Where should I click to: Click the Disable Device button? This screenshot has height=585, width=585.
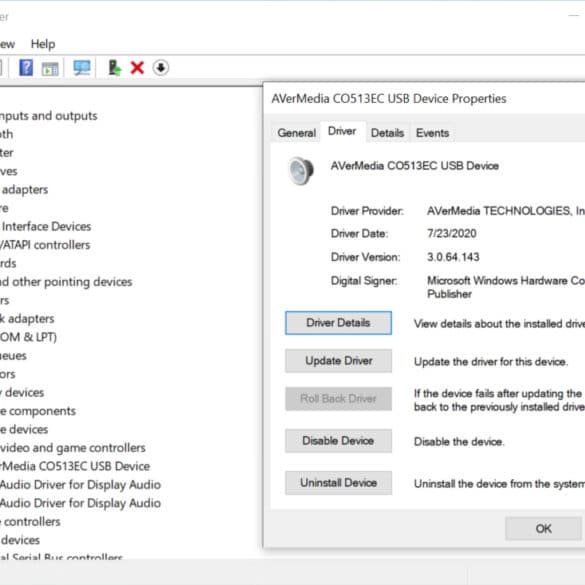pyautogui.click(x=338, y=441)
